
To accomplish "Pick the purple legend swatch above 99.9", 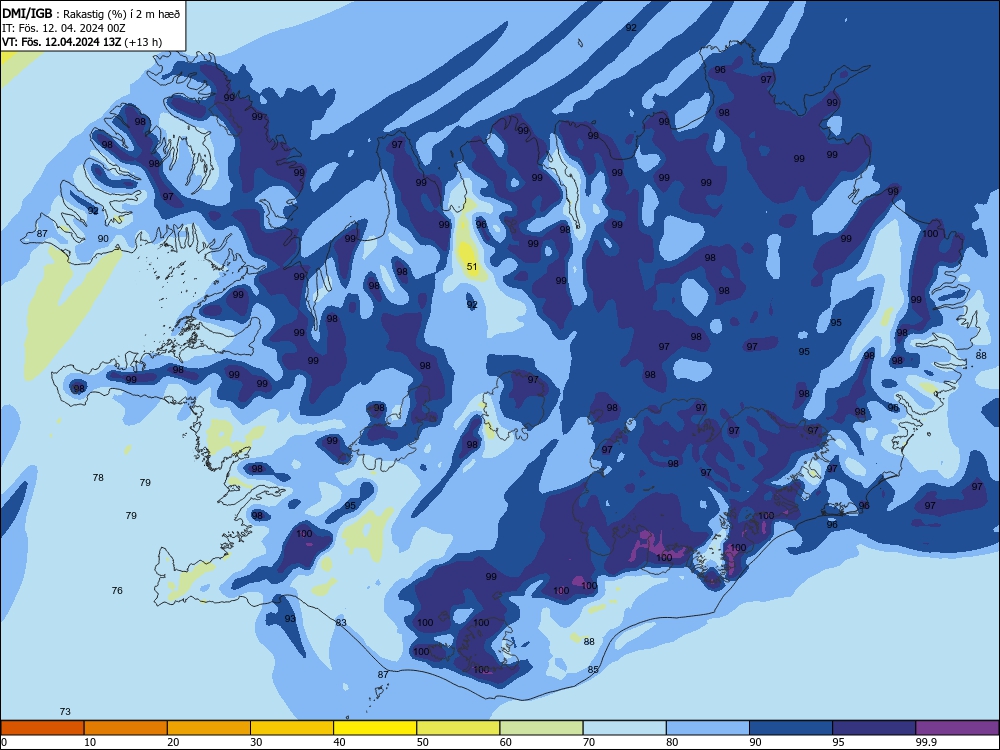I will point(957,728).
